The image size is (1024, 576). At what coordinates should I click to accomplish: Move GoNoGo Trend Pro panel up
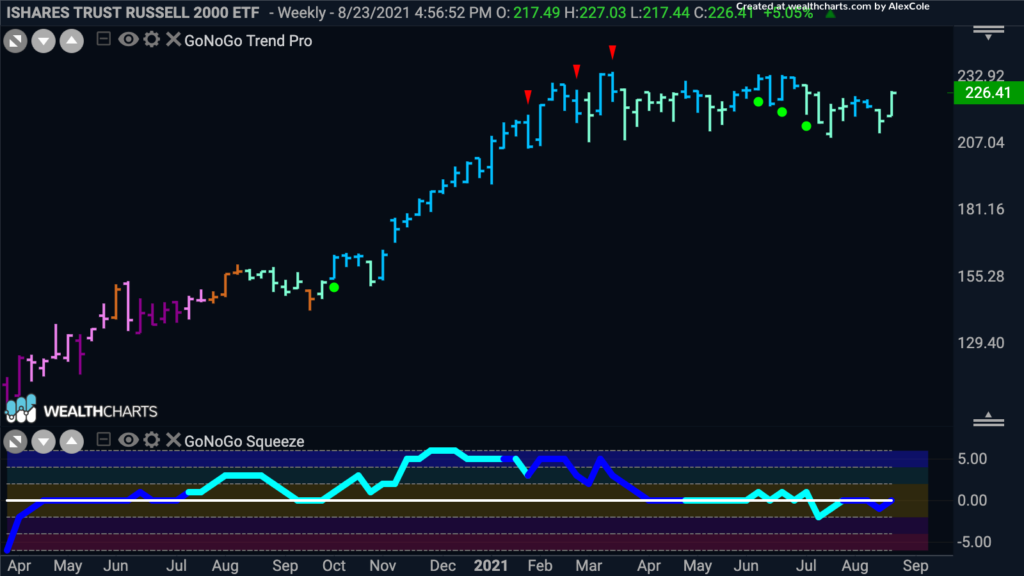pyautogui.click(x=72, y=41)
